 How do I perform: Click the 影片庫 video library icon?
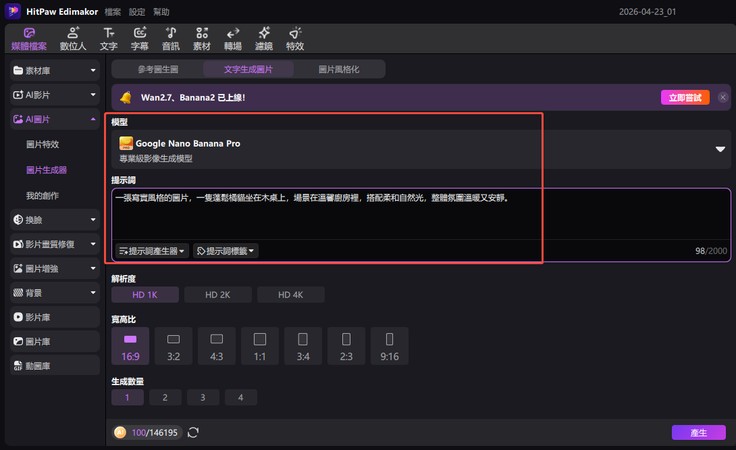[x=18, y=317]
